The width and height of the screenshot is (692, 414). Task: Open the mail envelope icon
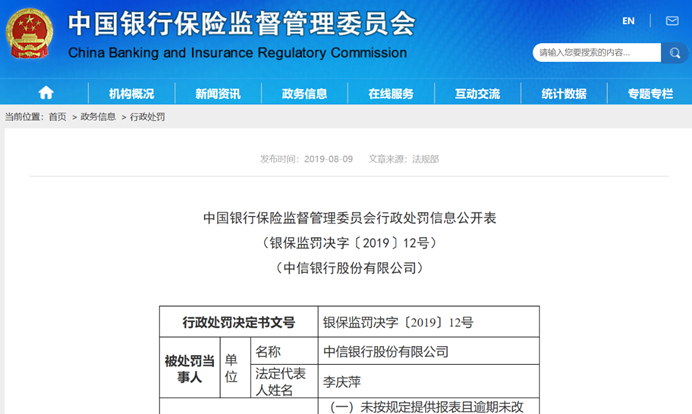[672, 21]
